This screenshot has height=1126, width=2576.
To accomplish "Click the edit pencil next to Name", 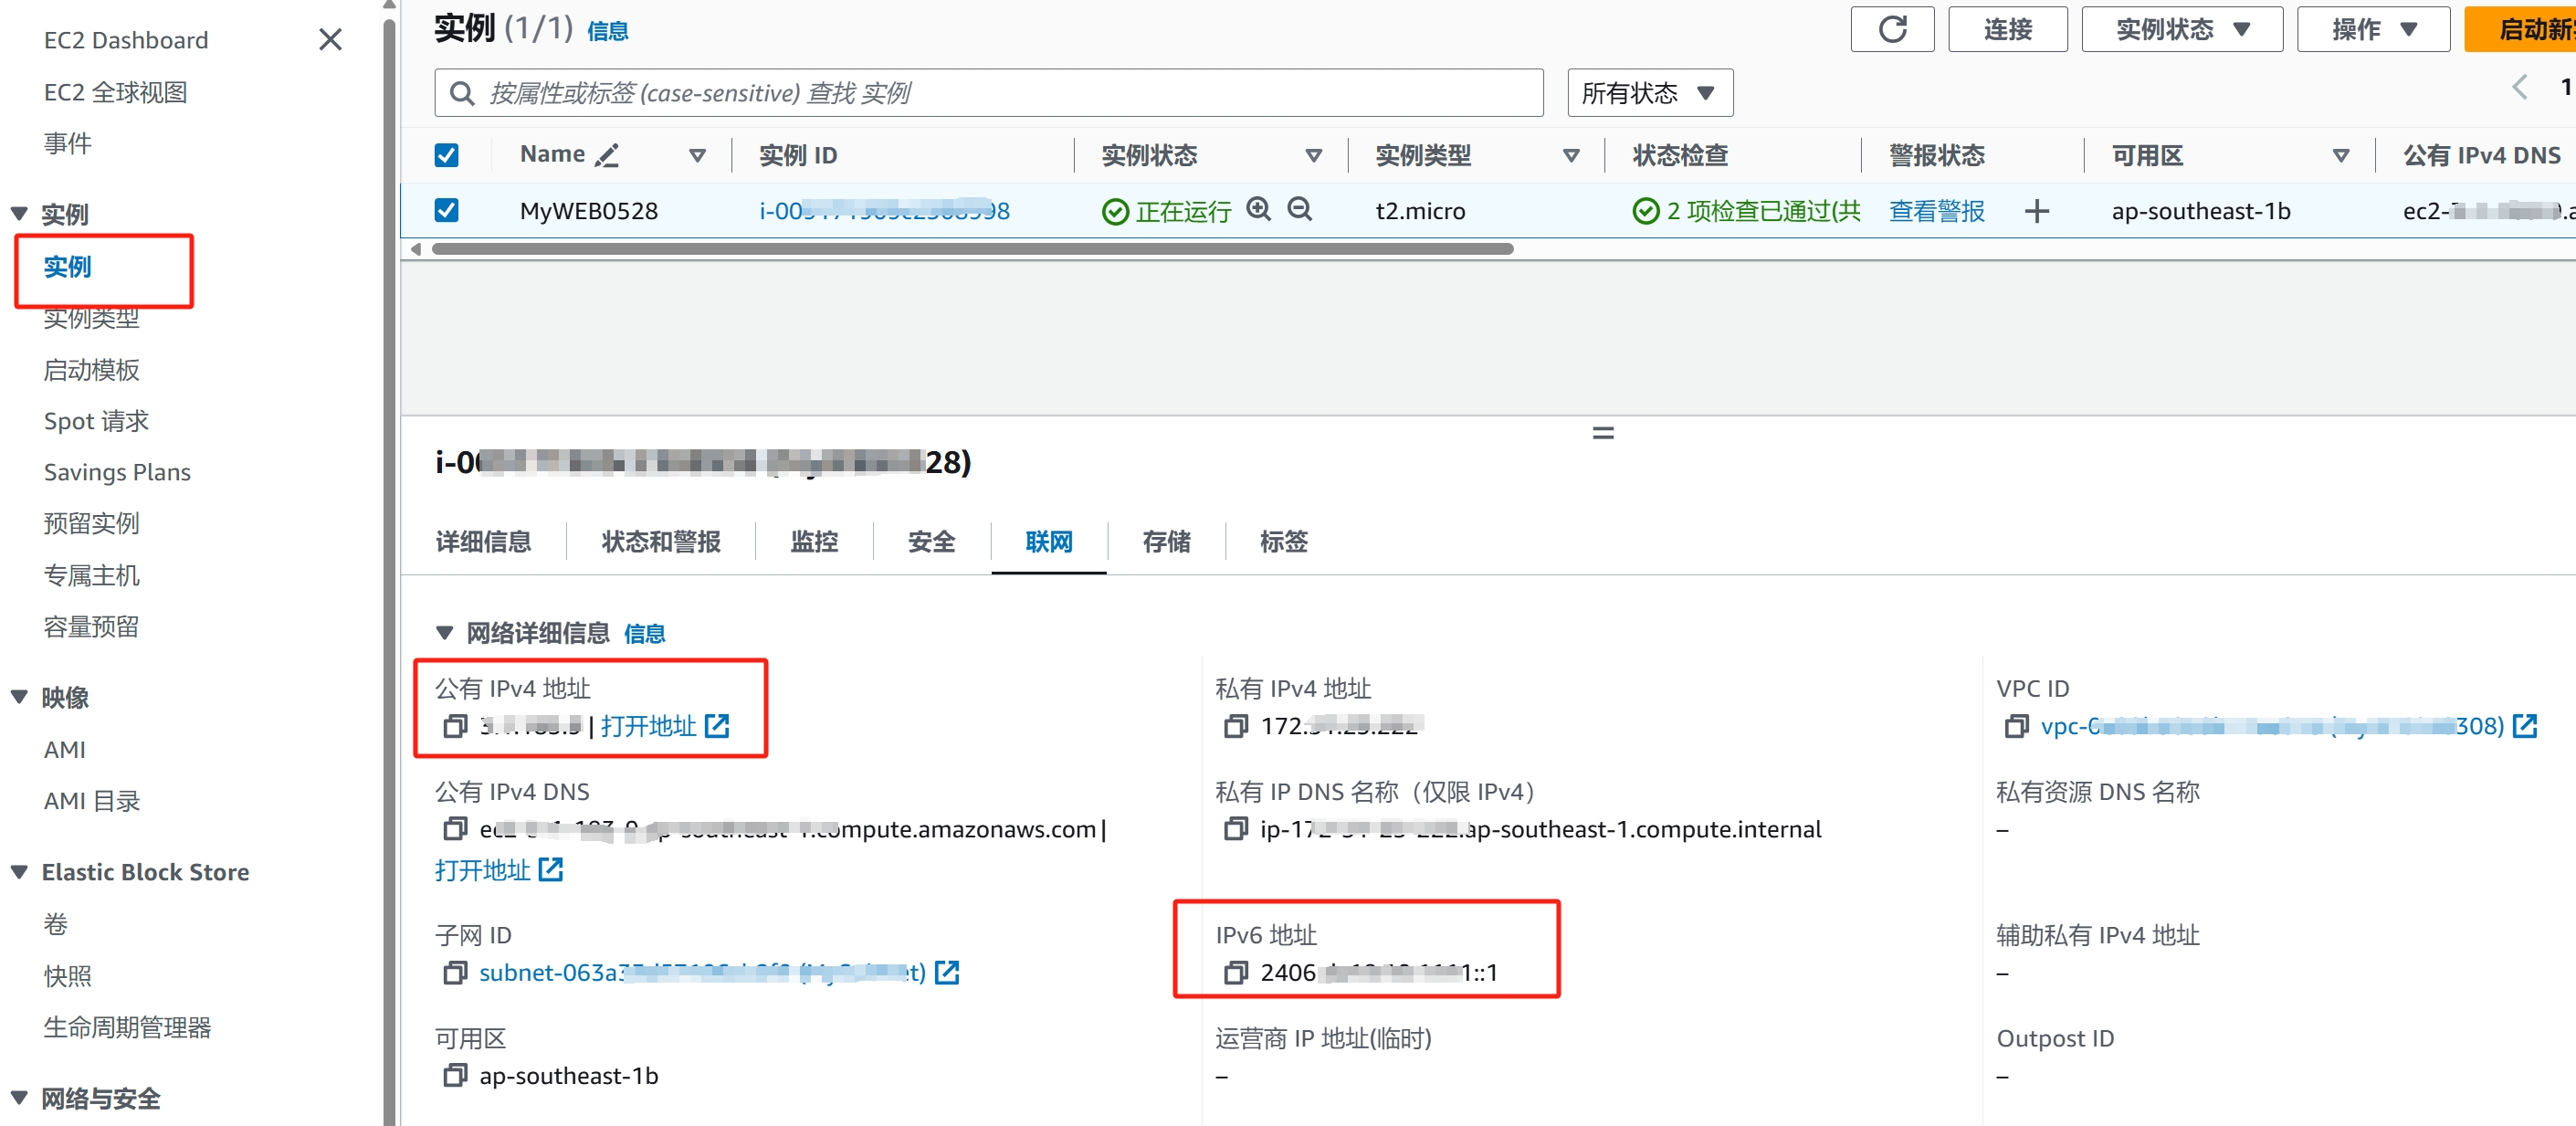I will point(607,155).
